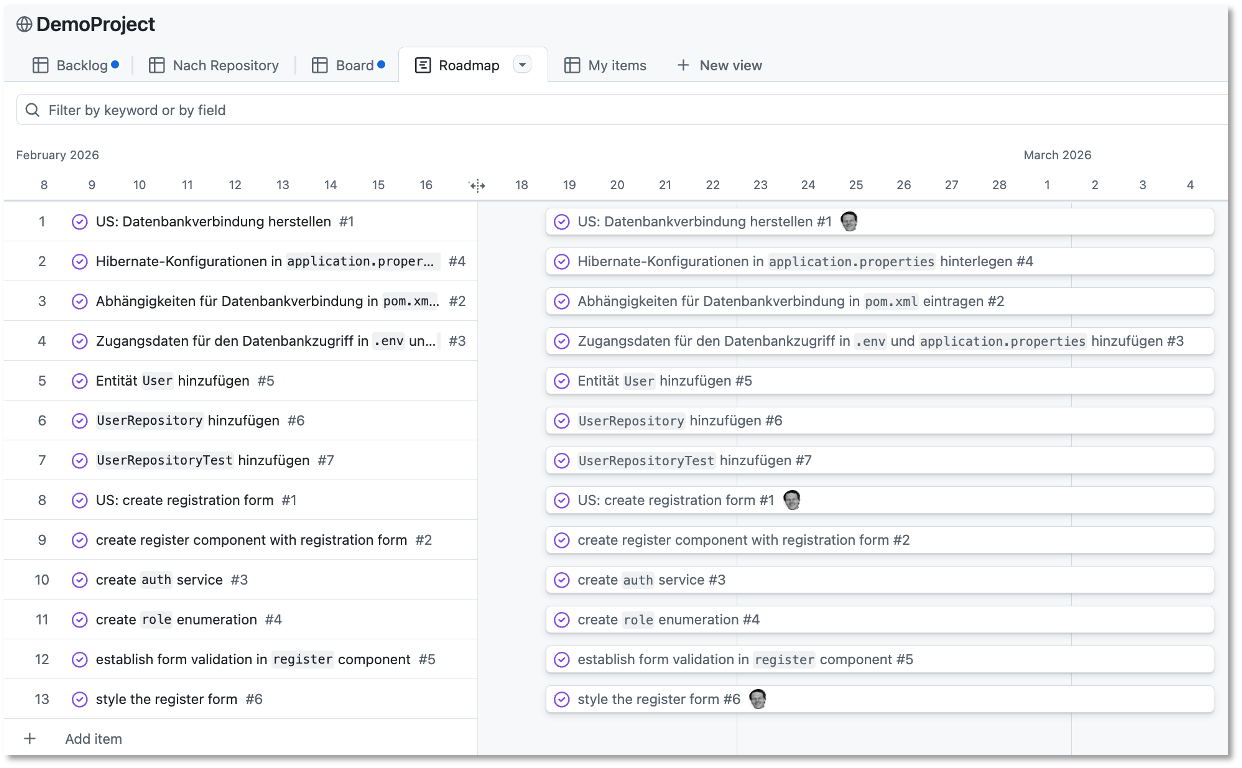Click the plus icon beside New view

(x=683, y=65)
